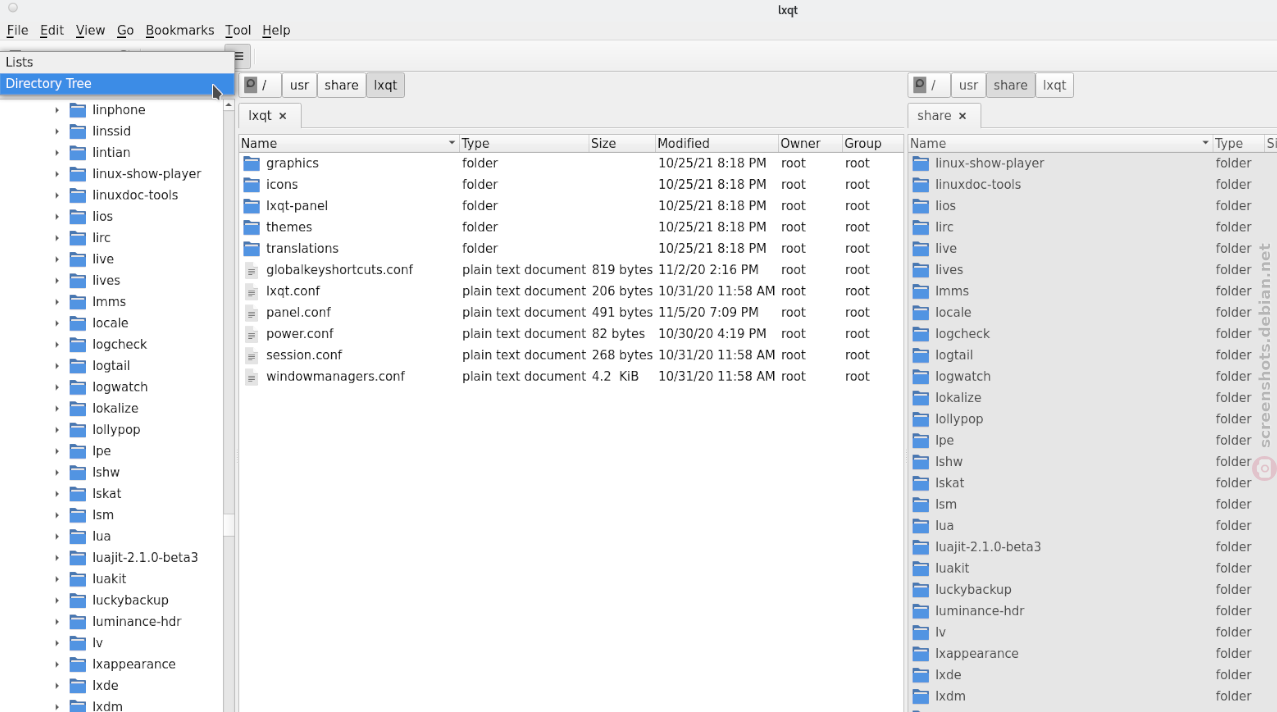Open the File menu
The image size is (1277, 712).
pos(17,30)
